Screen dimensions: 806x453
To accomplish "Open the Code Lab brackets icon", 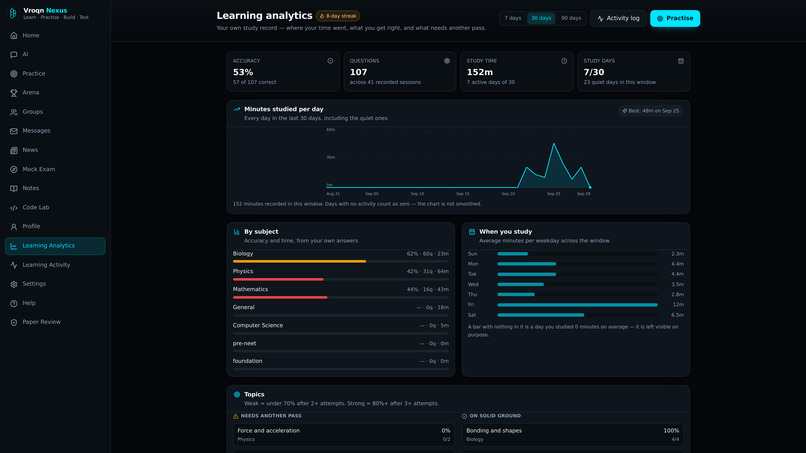I will coord(14,208).
